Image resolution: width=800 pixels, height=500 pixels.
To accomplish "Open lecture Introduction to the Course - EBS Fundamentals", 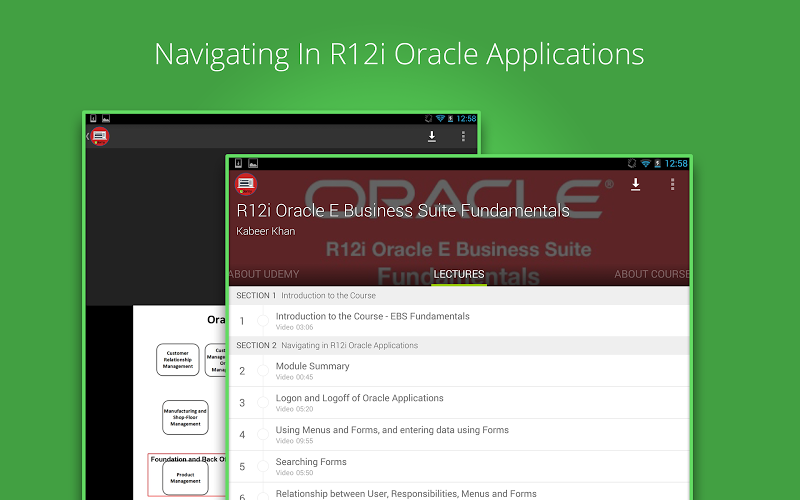I will (x=459, y=320).
